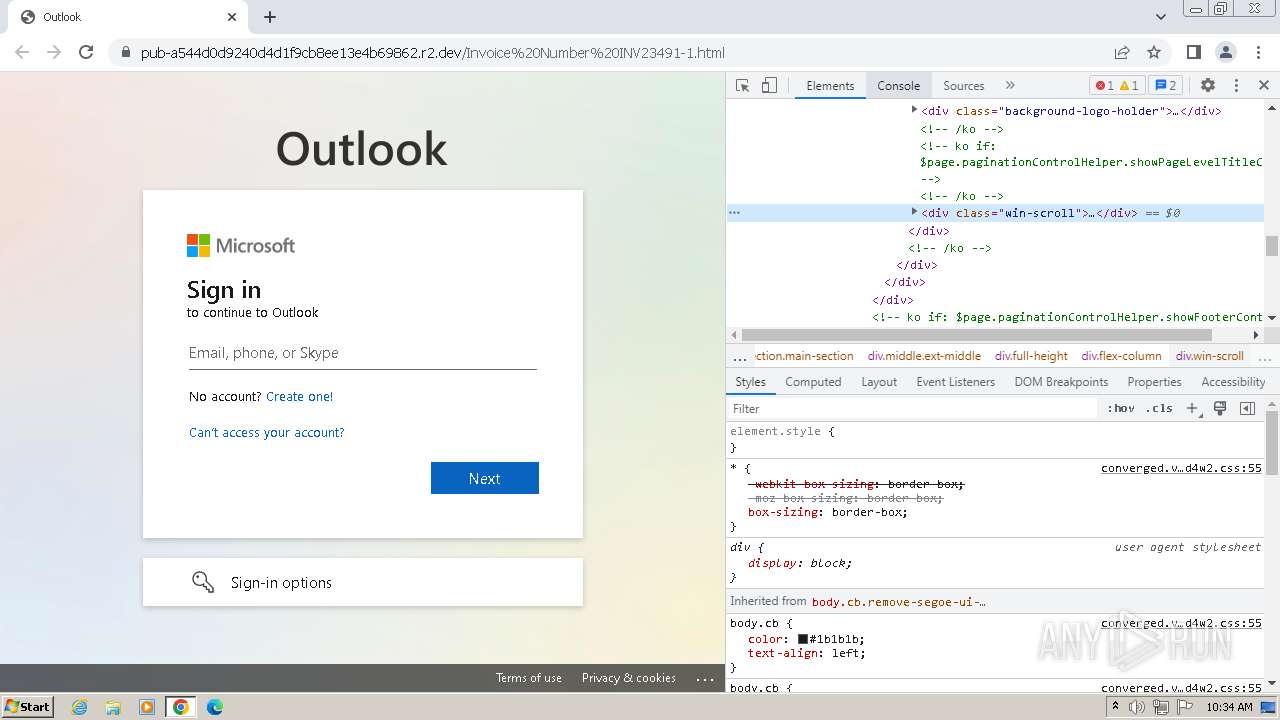Click address bar URL text

tap(432, 52)
